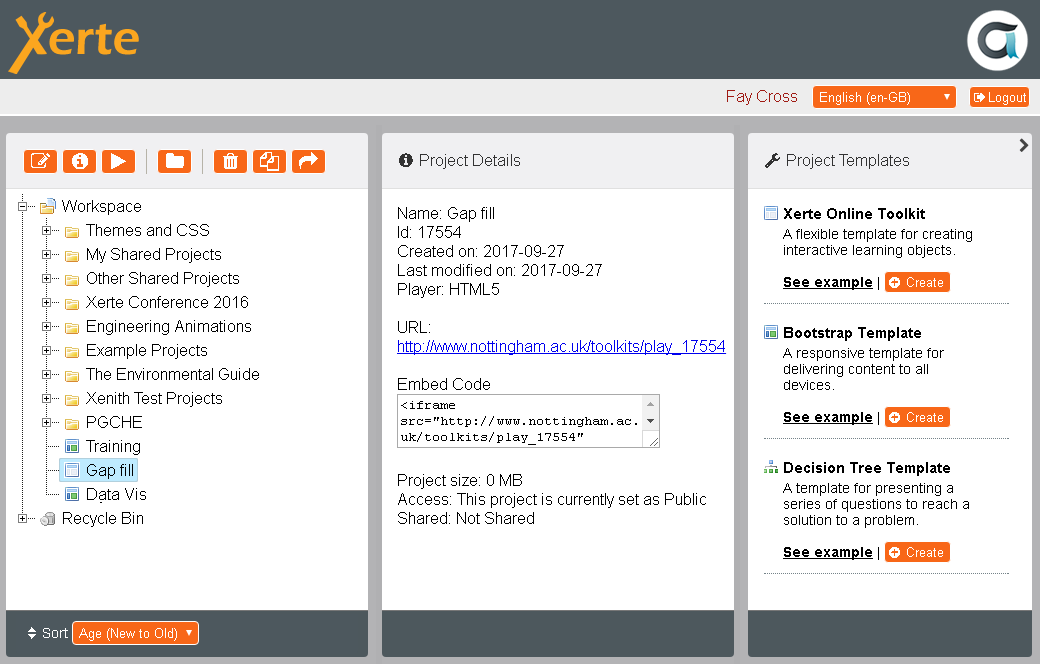
Task: Open project Properties info icon
Action: click(x=80, y=161)
